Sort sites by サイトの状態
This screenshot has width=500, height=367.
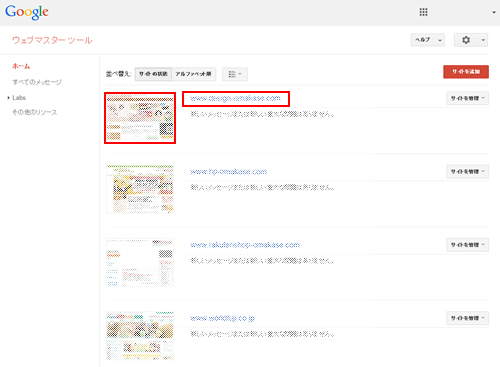pyautogui.click(x=153, y=74)
